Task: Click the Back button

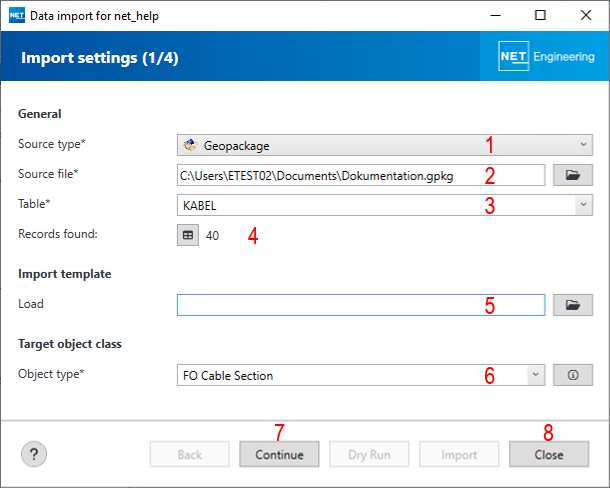Action: click(189, 455)
